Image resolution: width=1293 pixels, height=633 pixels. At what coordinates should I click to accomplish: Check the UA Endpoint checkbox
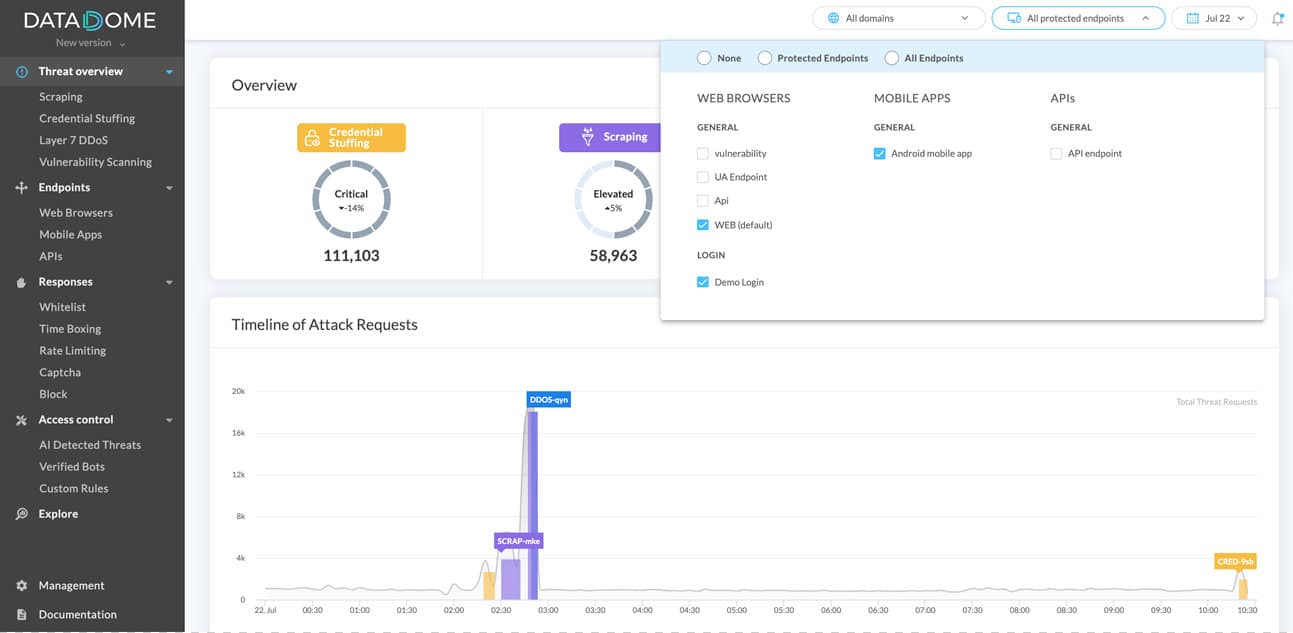tap(703, 177)
